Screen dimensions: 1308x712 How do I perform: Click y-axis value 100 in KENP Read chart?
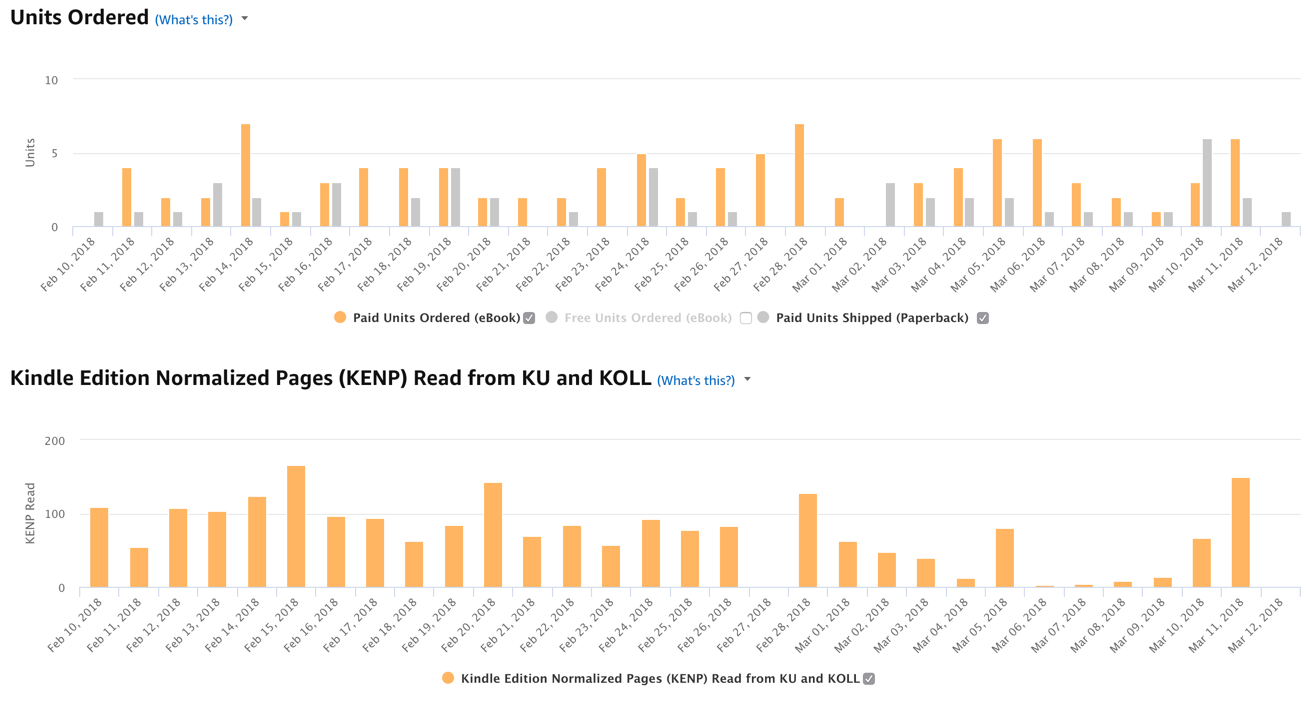[55, 515]
